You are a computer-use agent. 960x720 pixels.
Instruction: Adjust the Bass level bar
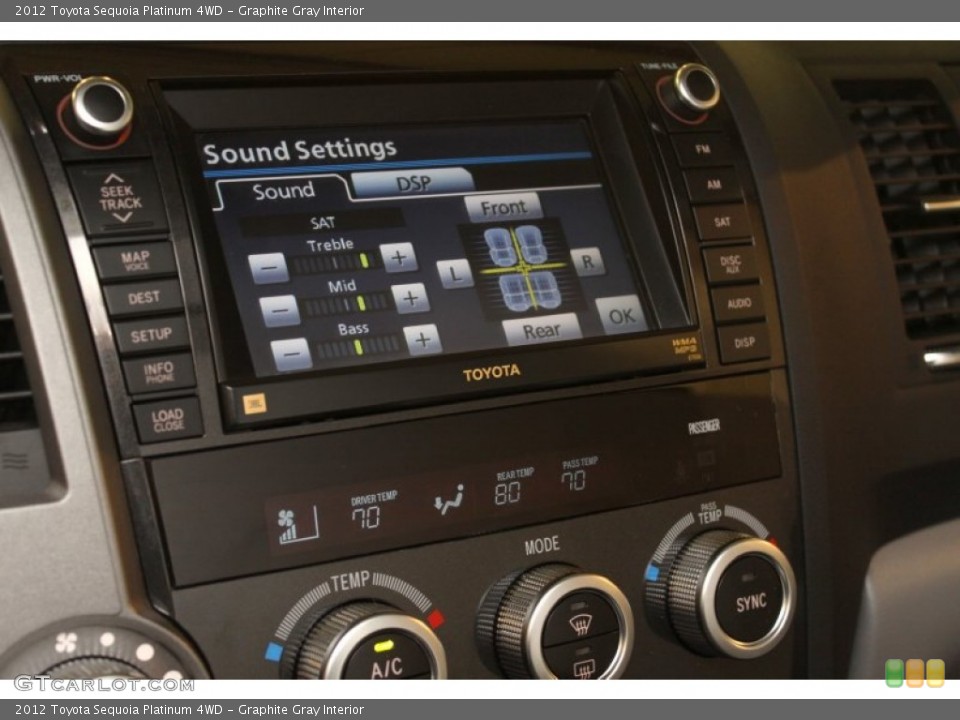[358, 347]
